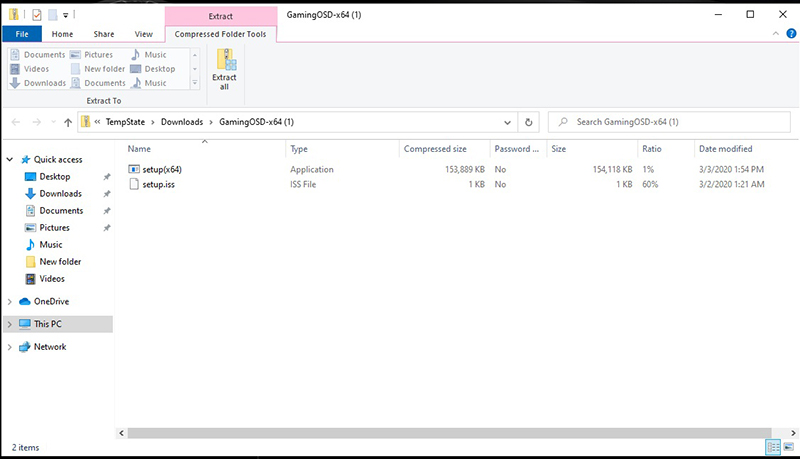Collapse the Quick access tree

[10, 160]
